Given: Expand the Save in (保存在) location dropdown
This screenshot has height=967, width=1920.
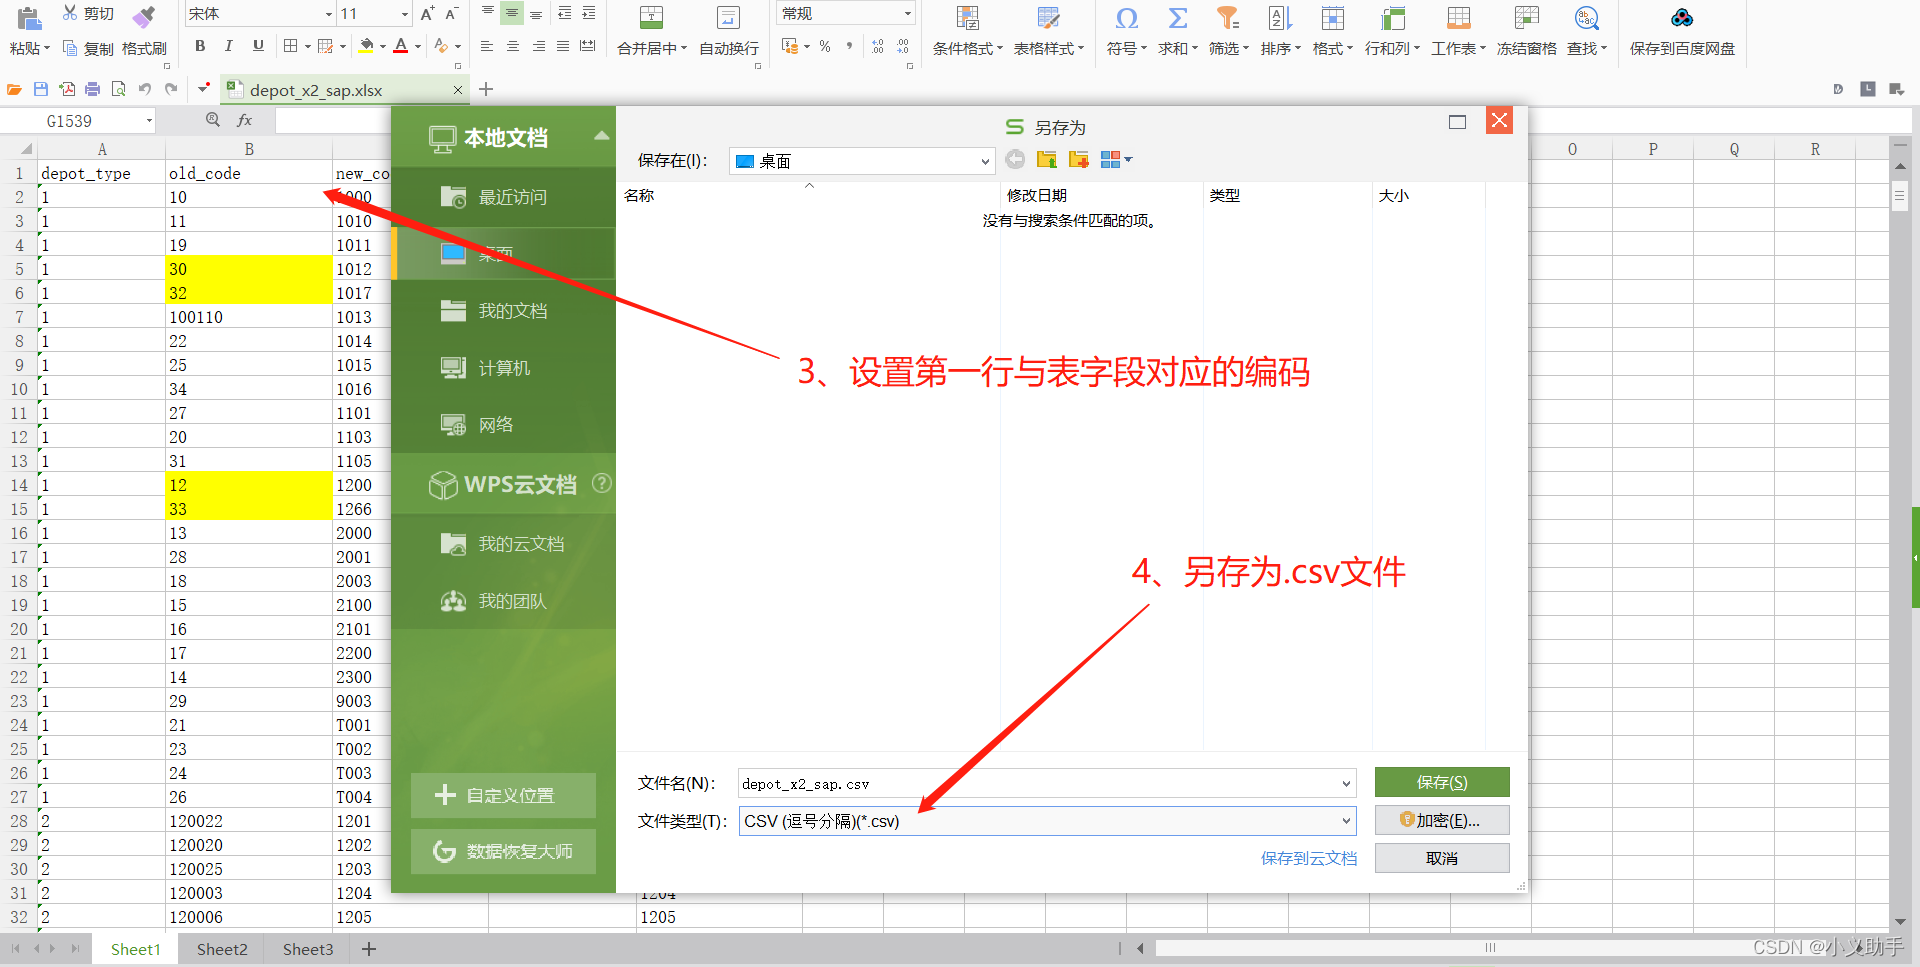Looking at the screenshot, I should 984,161.
